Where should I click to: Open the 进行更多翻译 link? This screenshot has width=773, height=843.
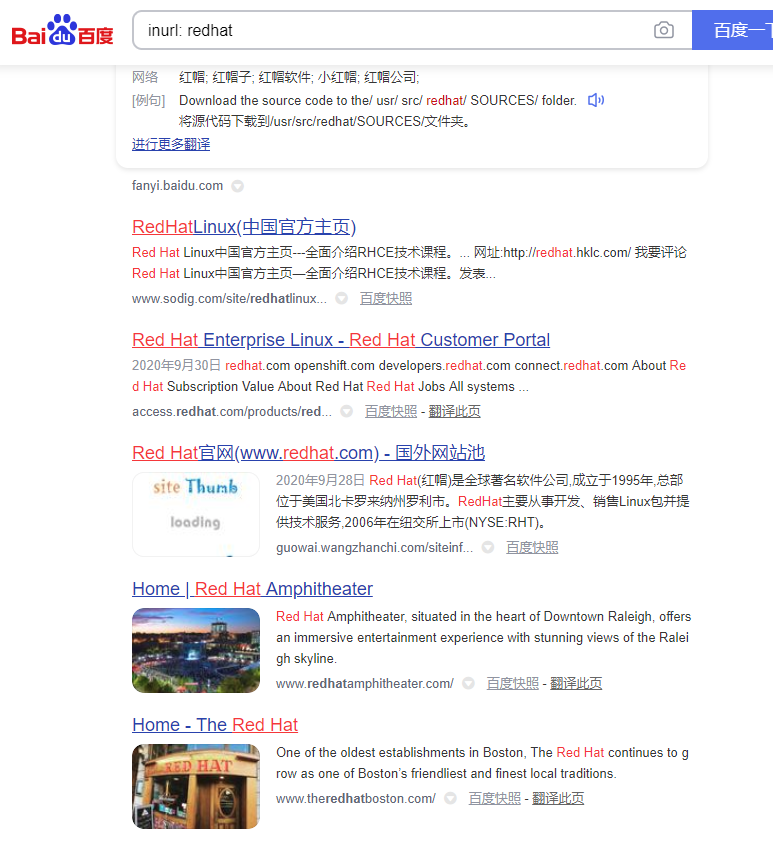(x=171, y=144)
